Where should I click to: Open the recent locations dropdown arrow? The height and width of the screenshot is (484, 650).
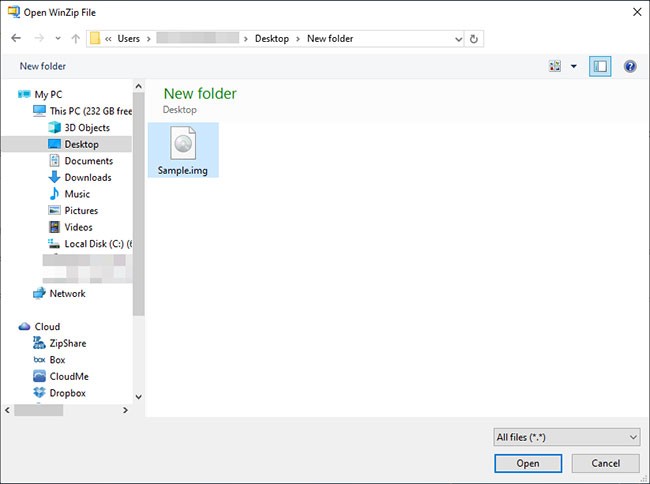tap(56, 39)
